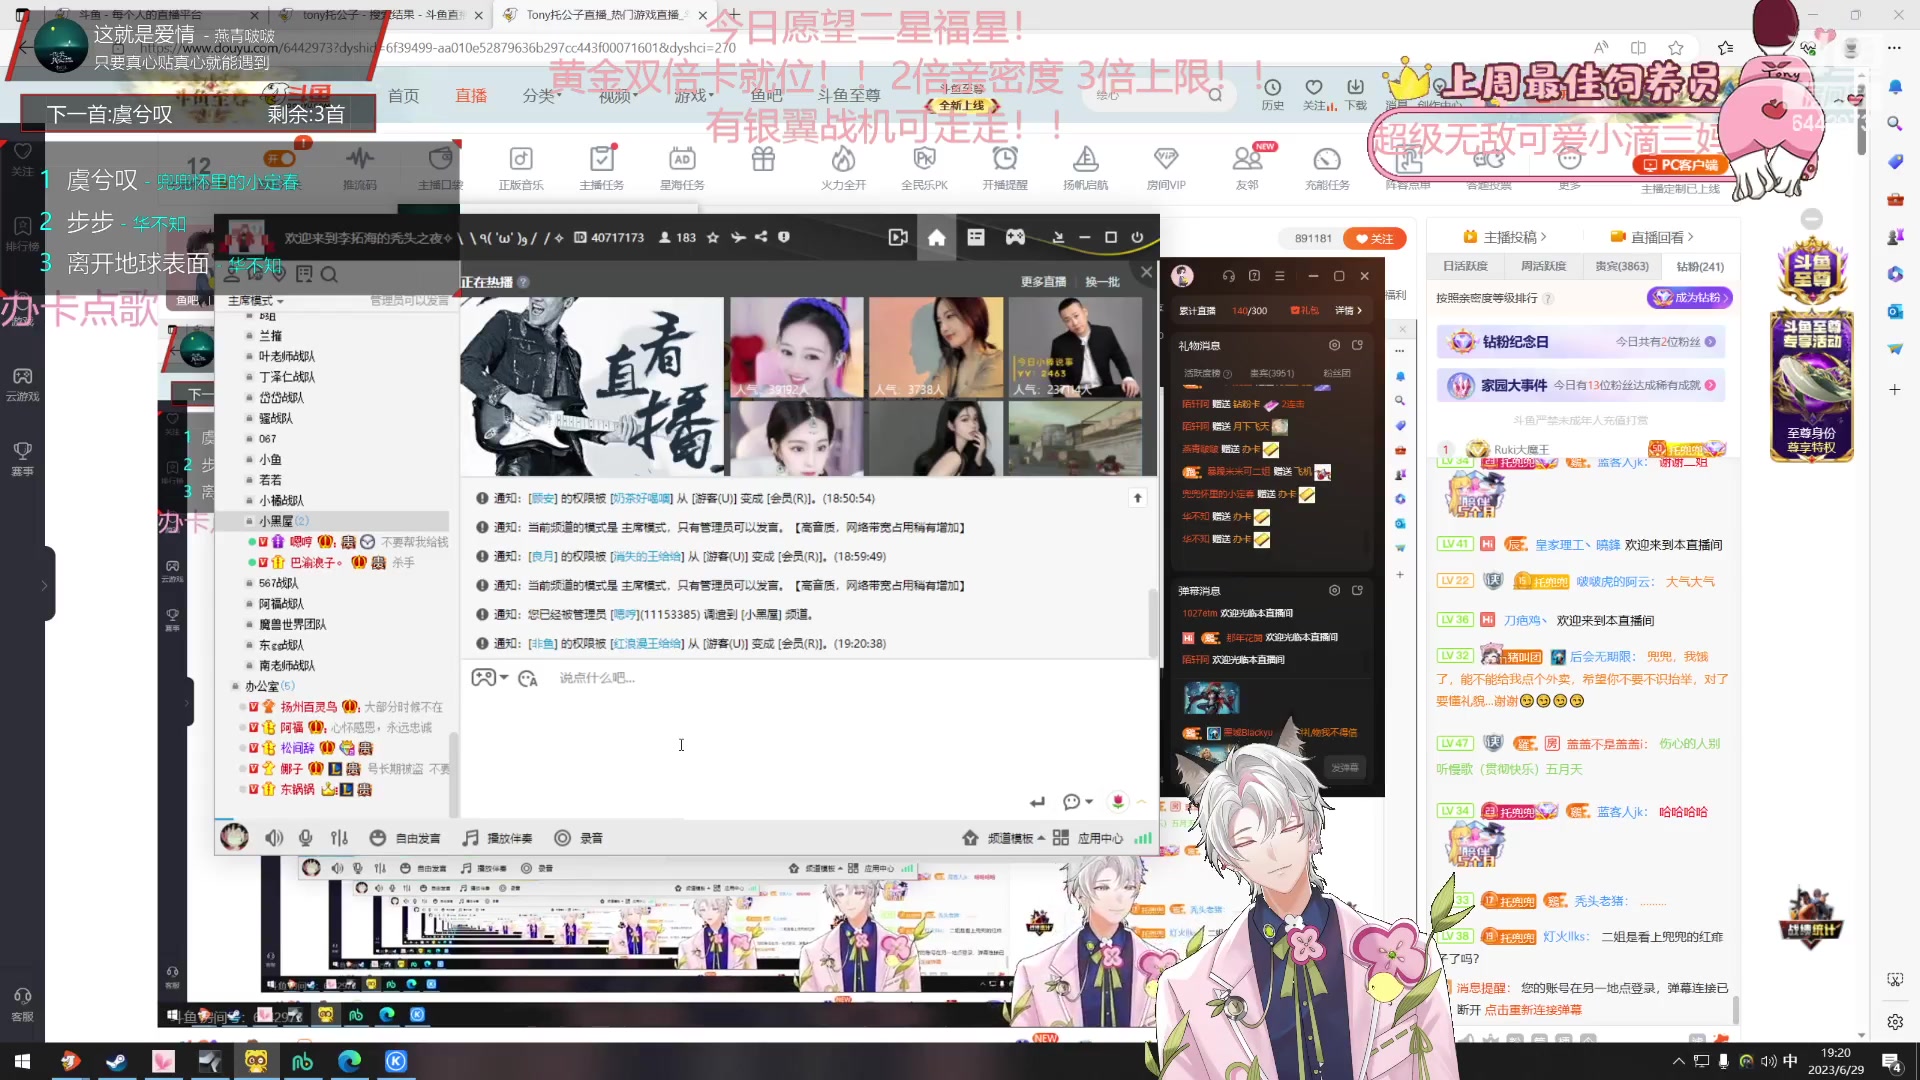
Task: Click the tray volume icon
Action: (x=1768, y=1061)
